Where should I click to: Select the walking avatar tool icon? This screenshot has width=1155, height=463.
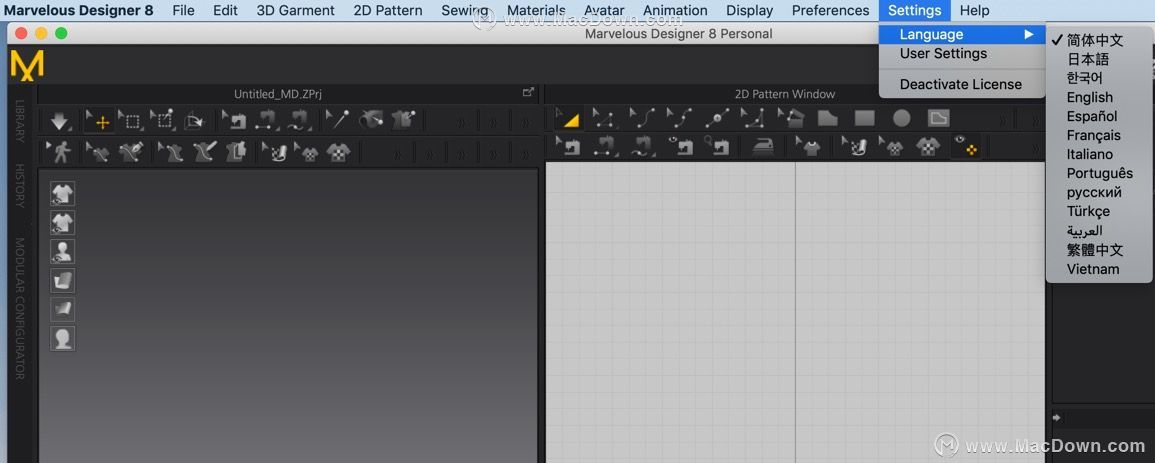(x=60, y=152)
